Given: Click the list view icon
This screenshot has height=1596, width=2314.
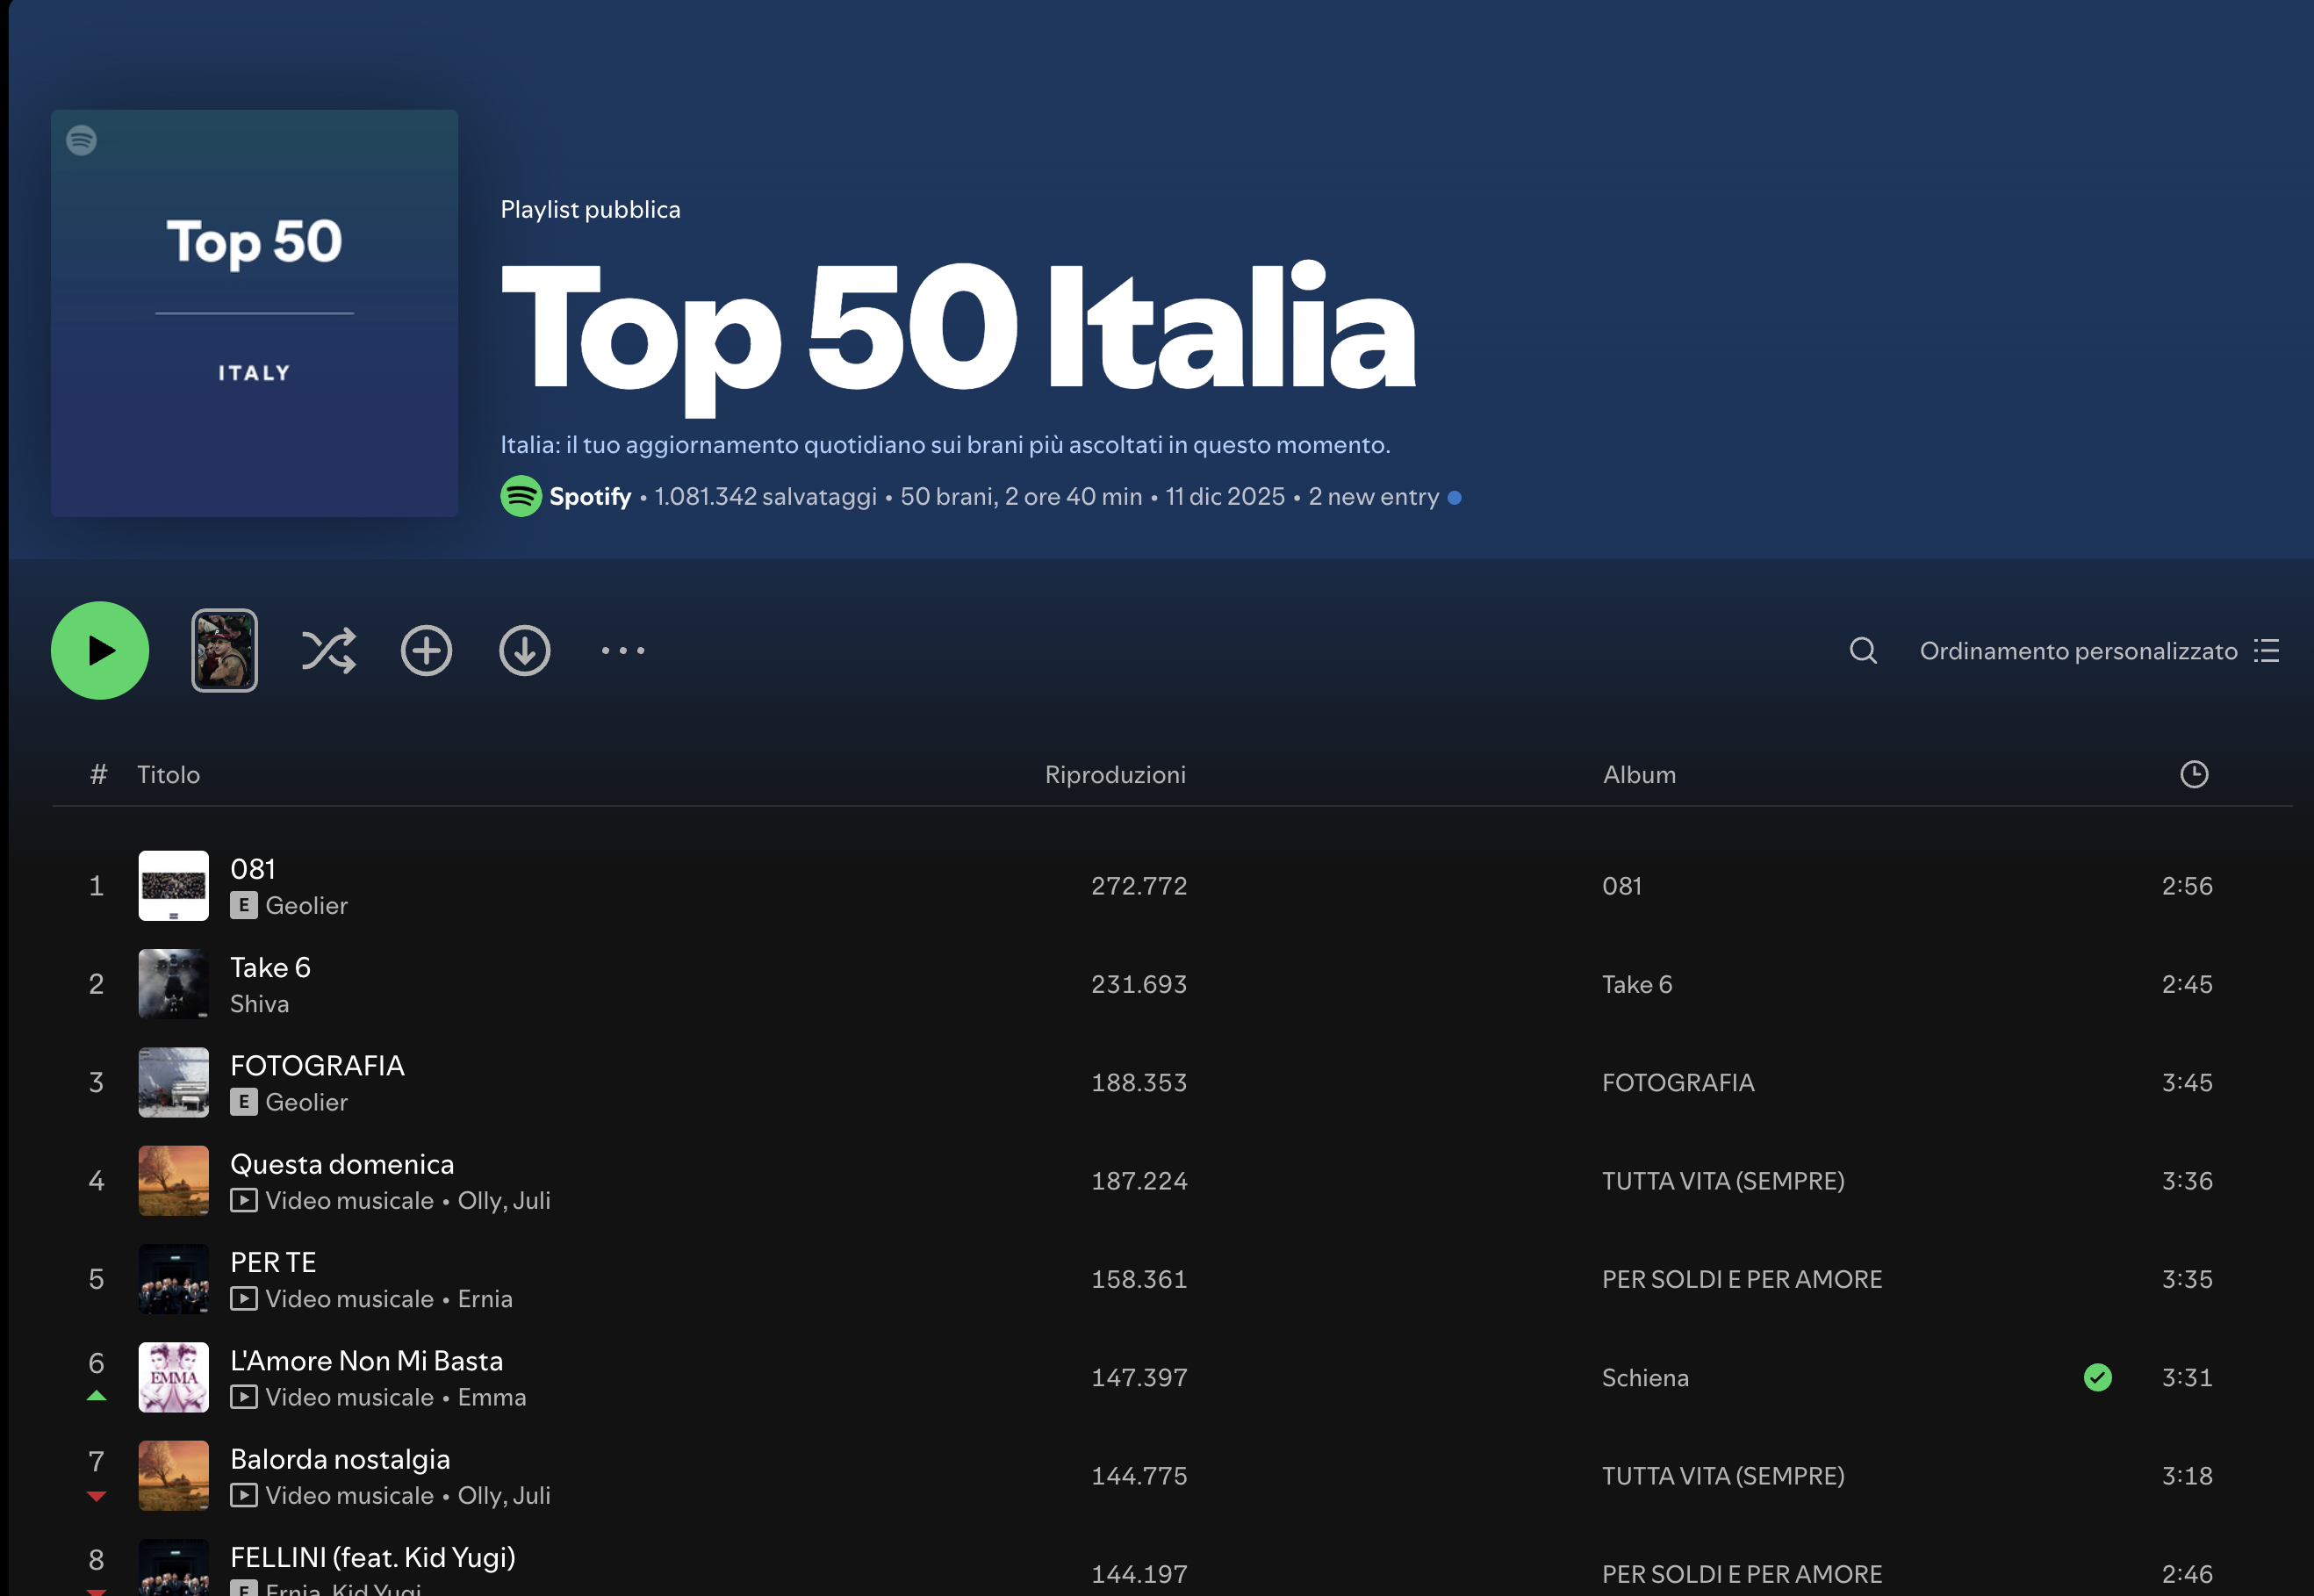Looking at the screenshot, I should click(2267, 651).
